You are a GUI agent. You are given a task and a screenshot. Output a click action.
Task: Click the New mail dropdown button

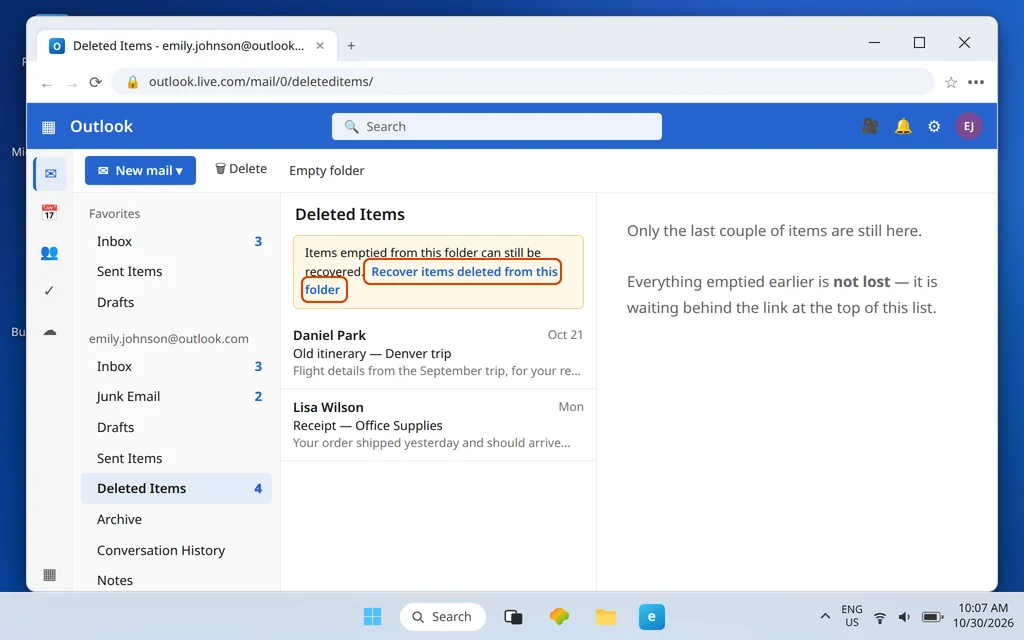click(140, 170)
